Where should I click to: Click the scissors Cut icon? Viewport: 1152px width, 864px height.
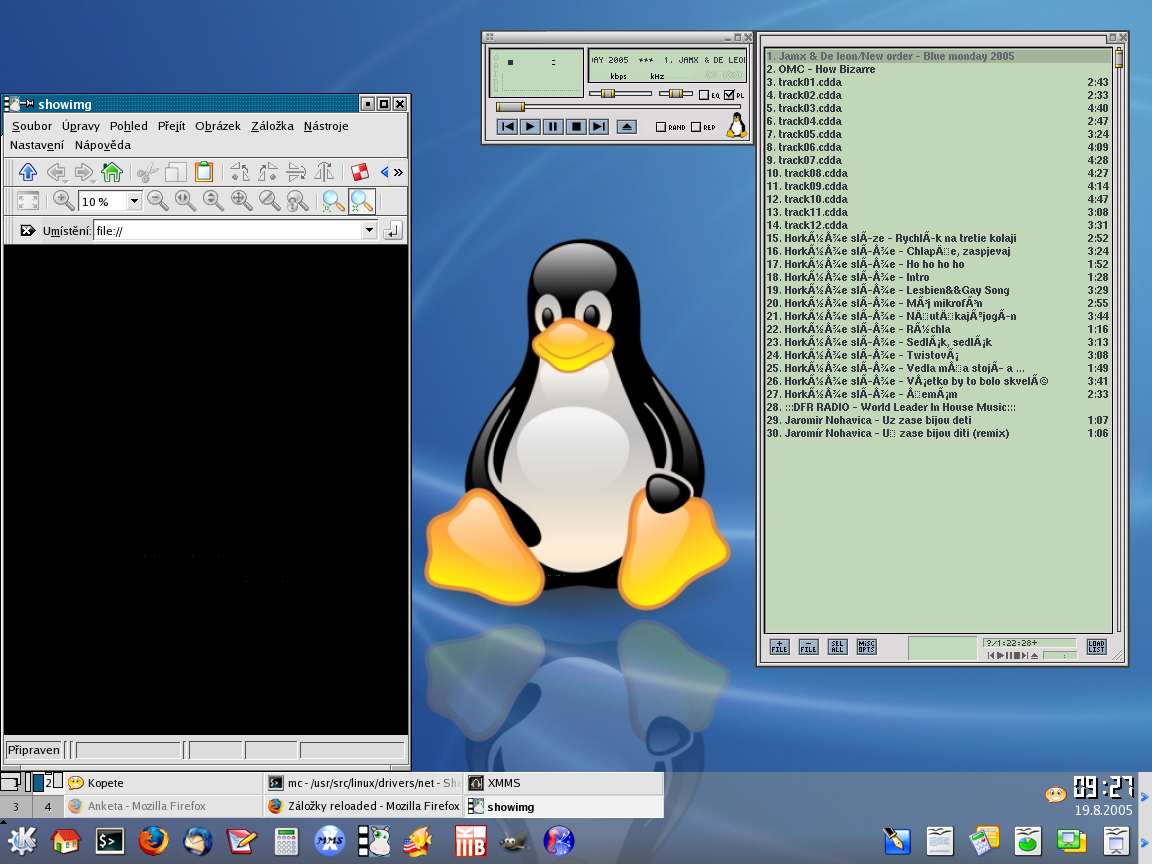[x=148, y=172]
